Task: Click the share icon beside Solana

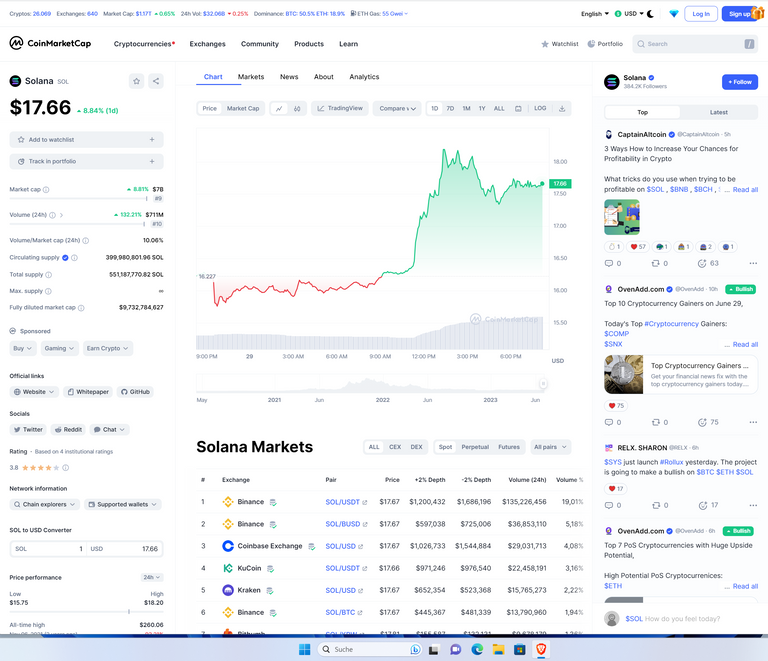Action: (x=156, y=81)
